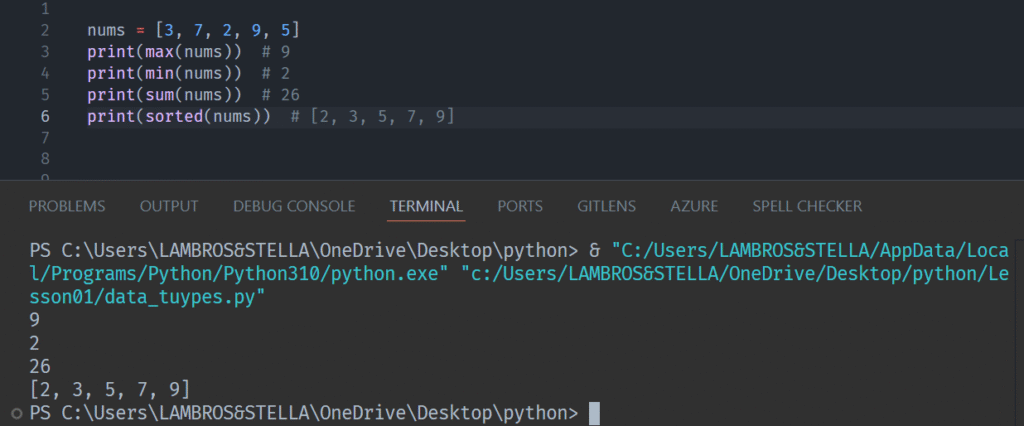The width and height of the screenshot is (1024, 426).
Task: Open the SPELL CHECKER tab
Action: pyautogui.click(x=807, y=206)
